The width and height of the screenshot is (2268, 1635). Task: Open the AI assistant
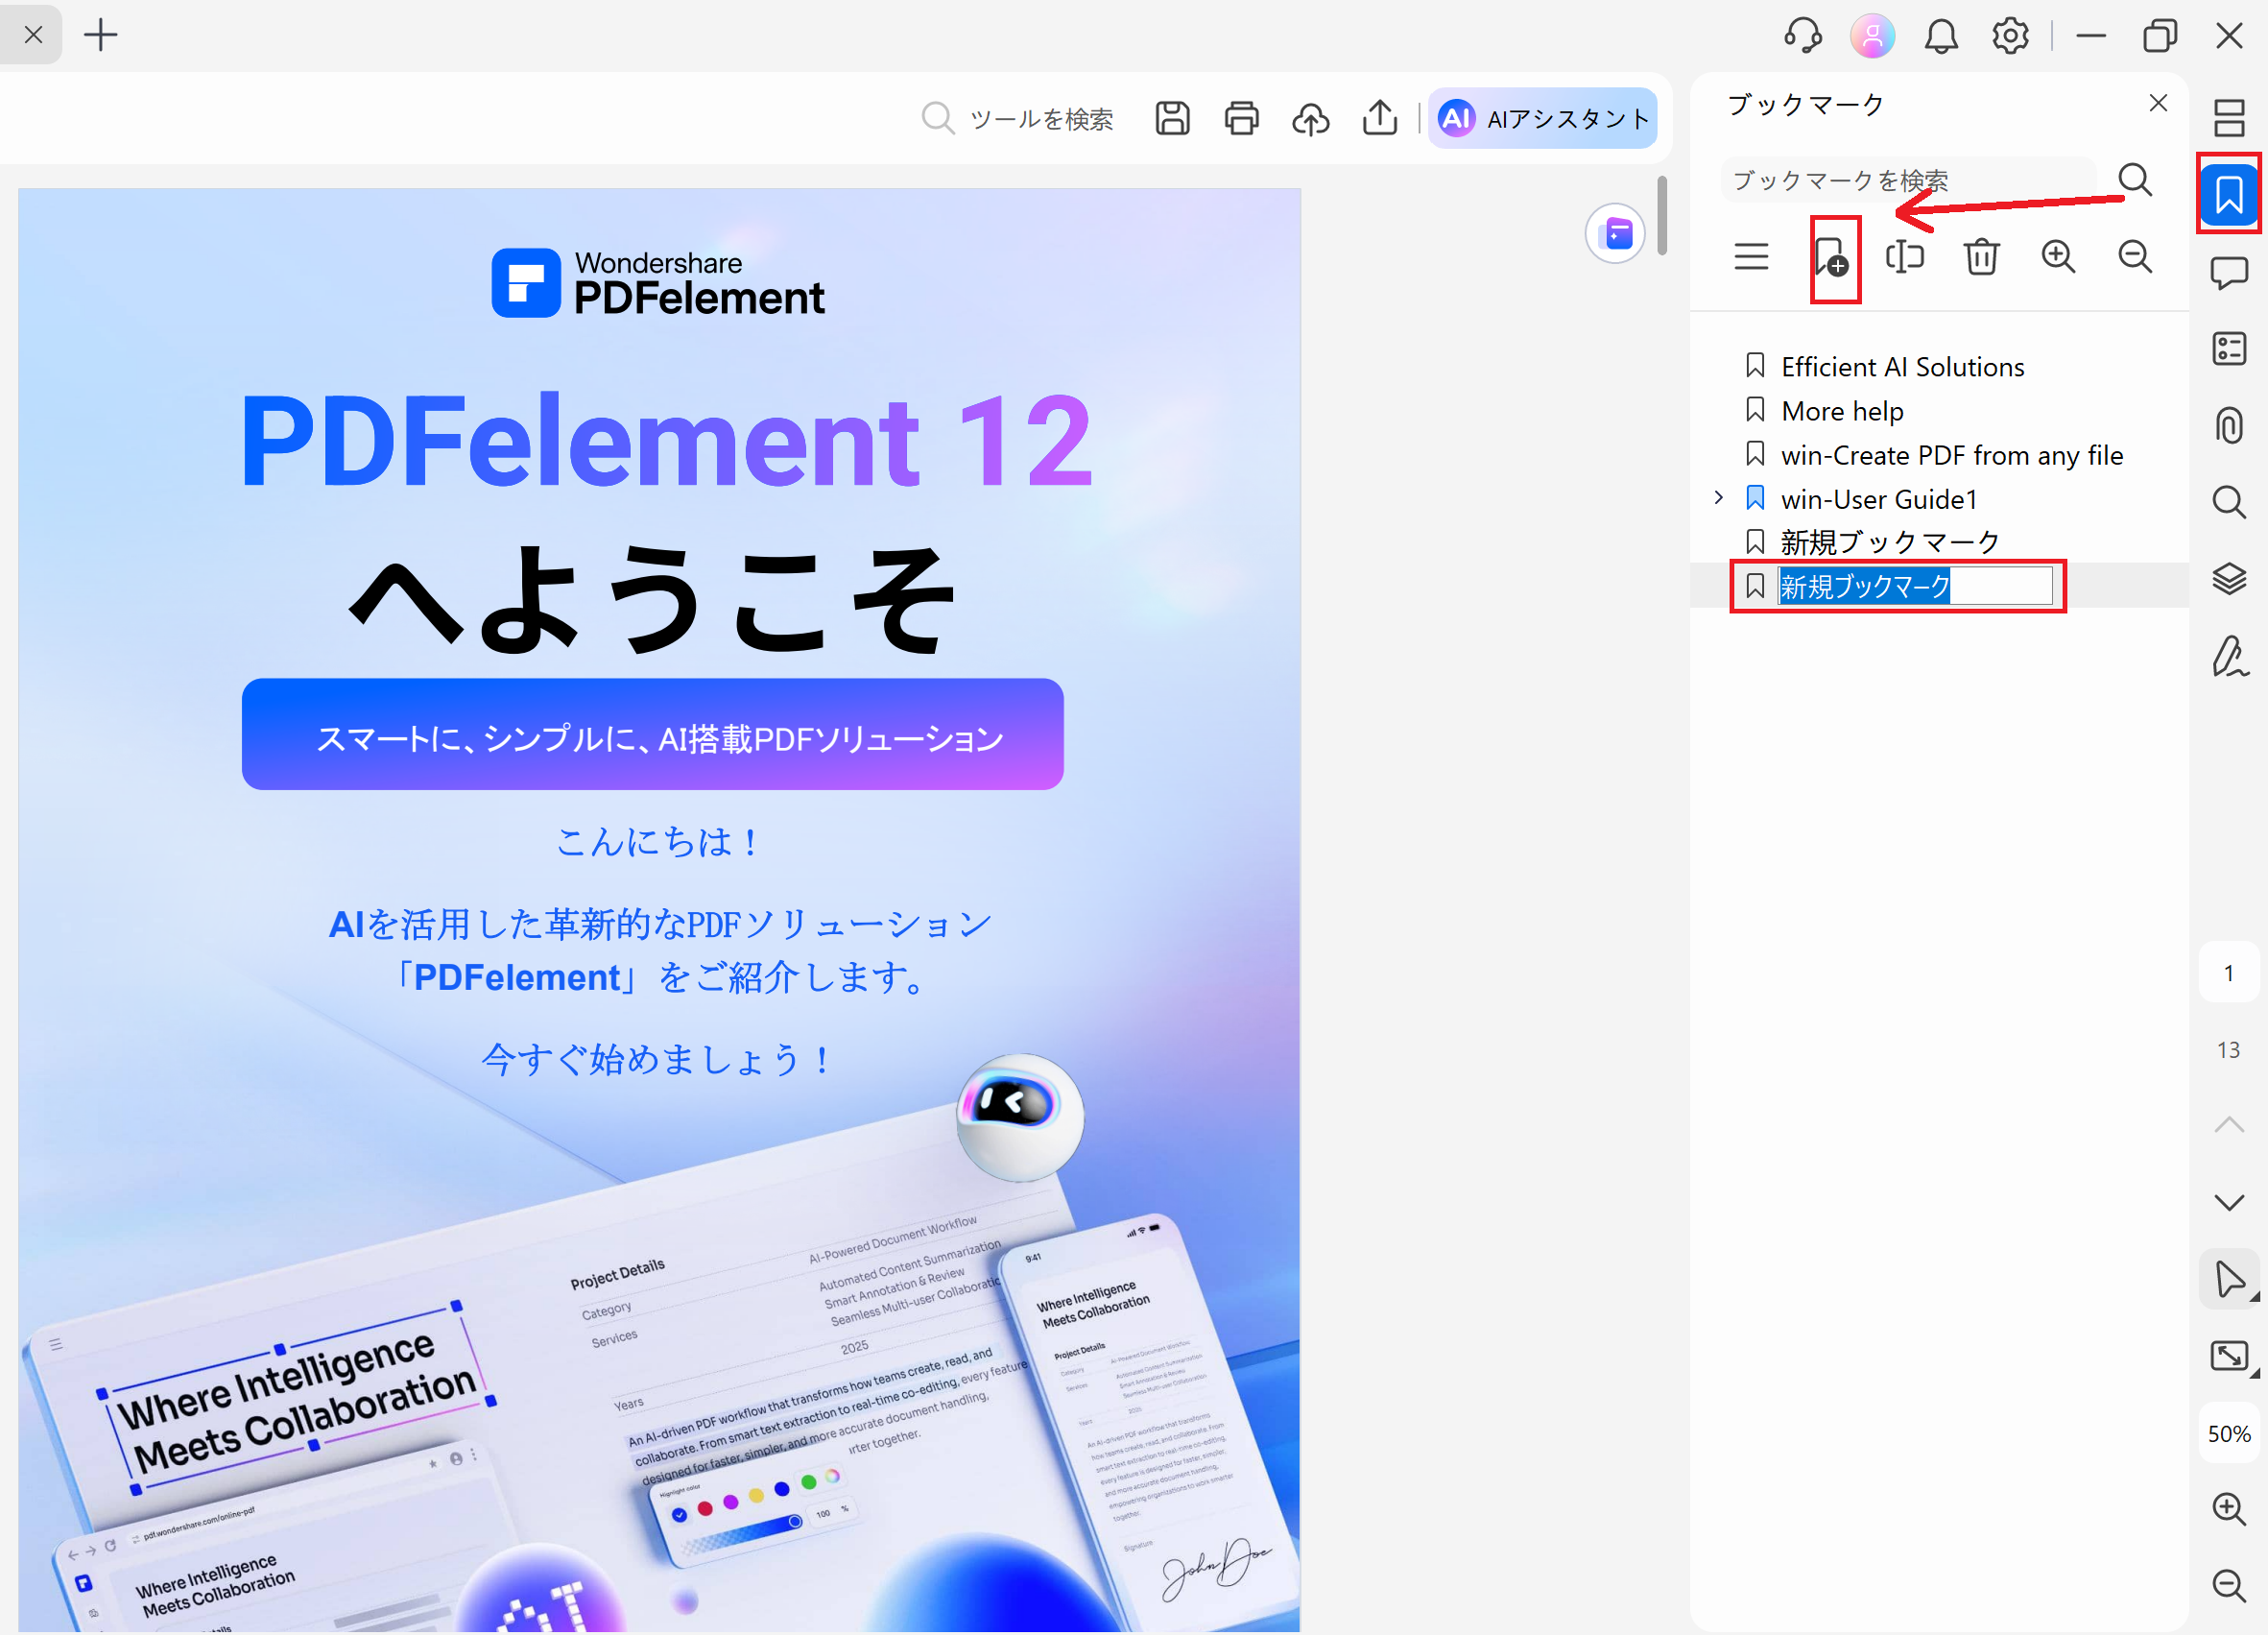1542,118
